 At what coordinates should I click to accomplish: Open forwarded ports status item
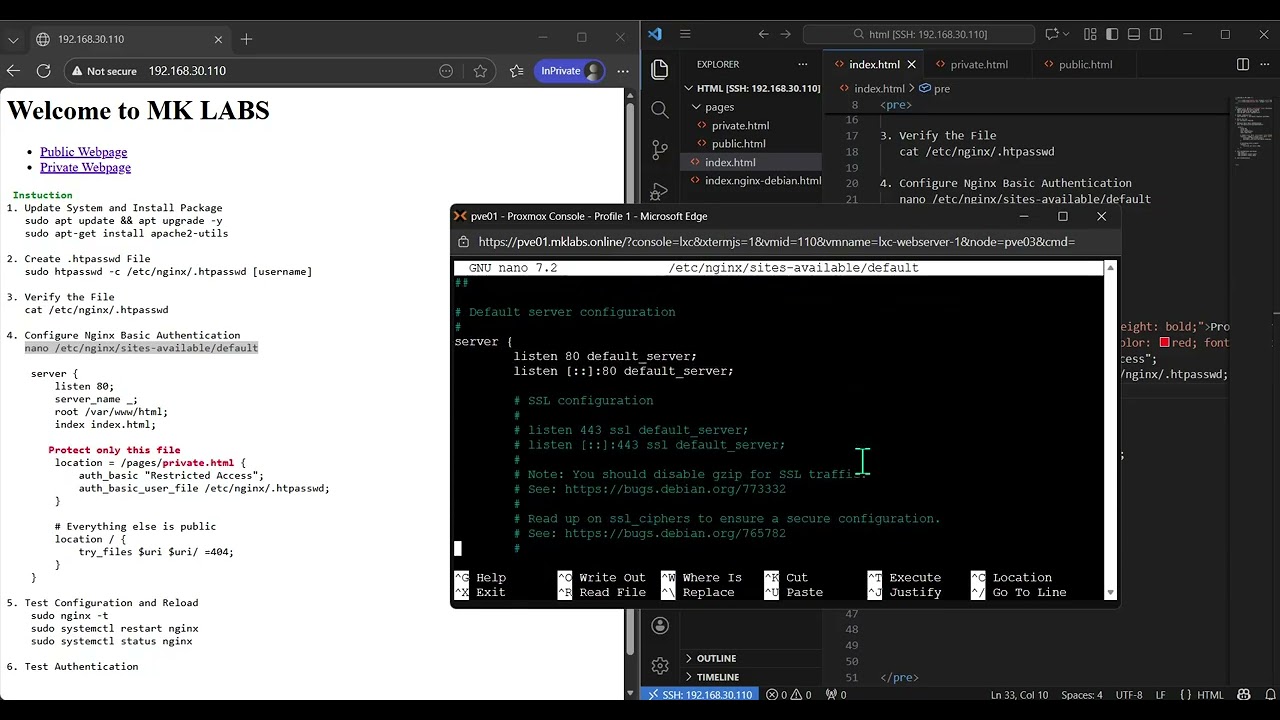pos(836,695)
